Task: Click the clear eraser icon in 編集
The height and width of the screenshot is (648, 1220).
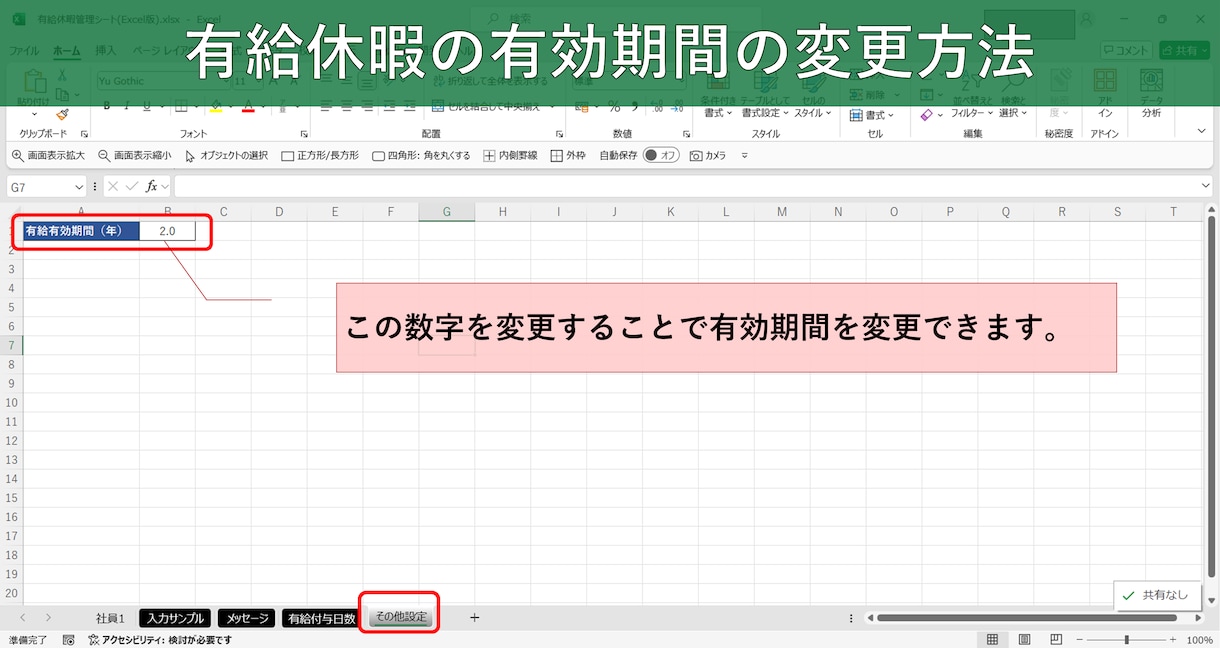Action: (926, 114)
